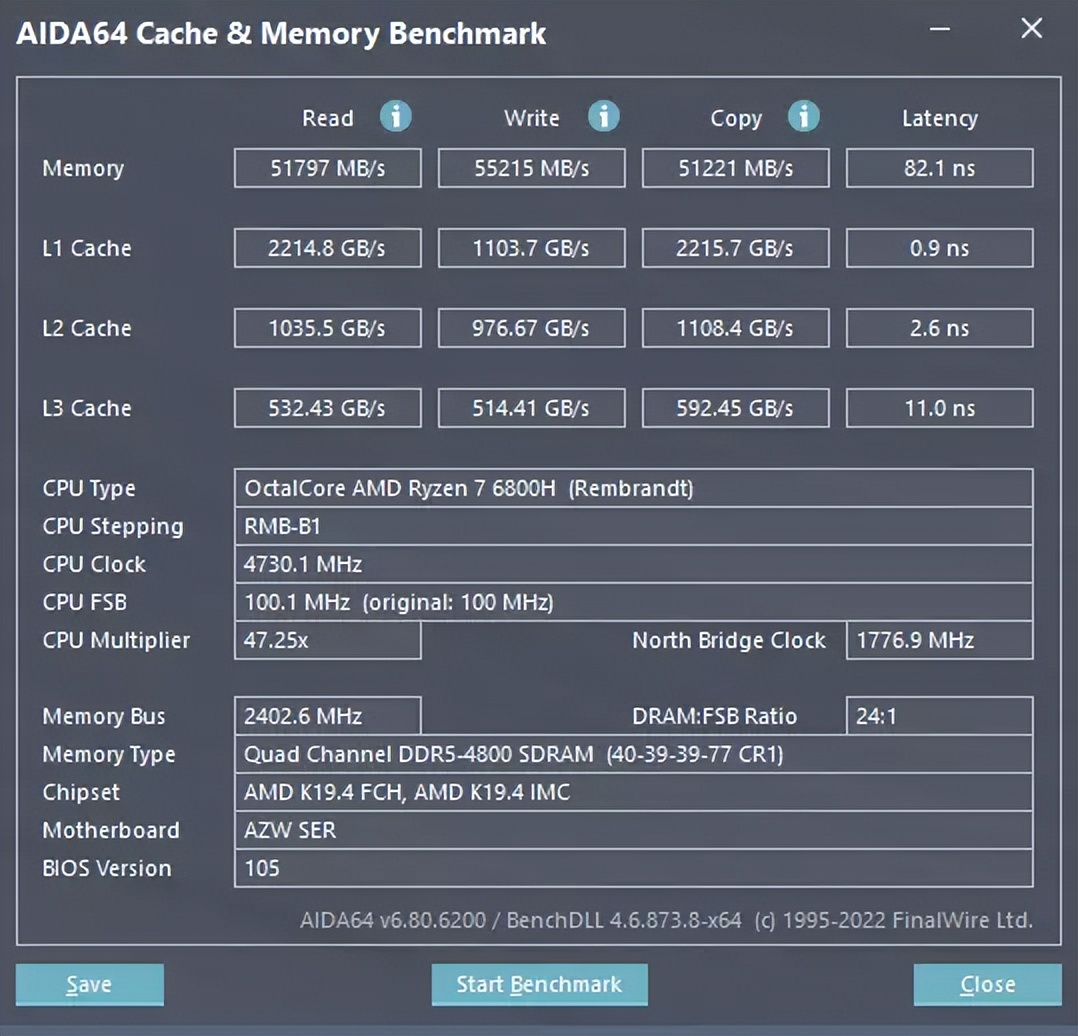Click the info icon next to Copy

(x=803, y=117)
